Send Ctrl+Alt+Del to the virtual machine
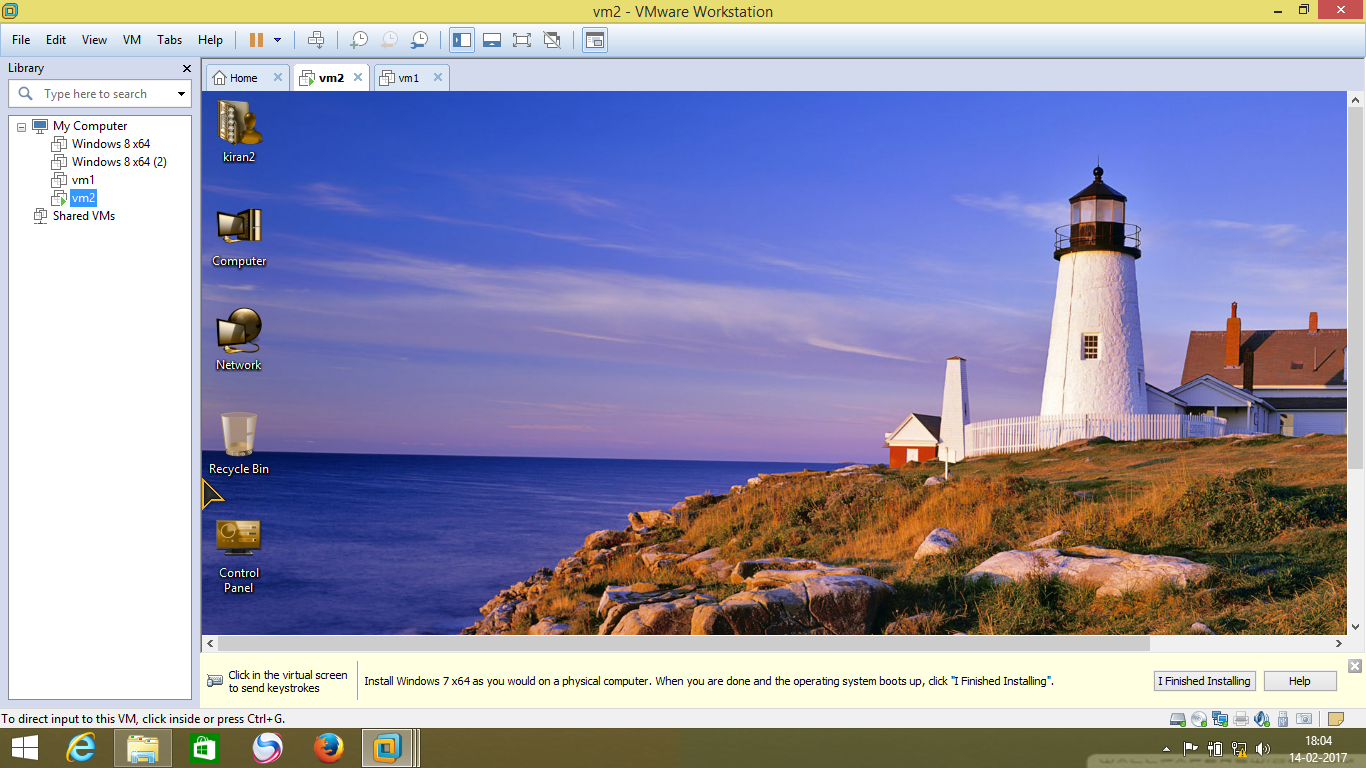The width and height of the screenshot is (1366, 768). [316, 40]
